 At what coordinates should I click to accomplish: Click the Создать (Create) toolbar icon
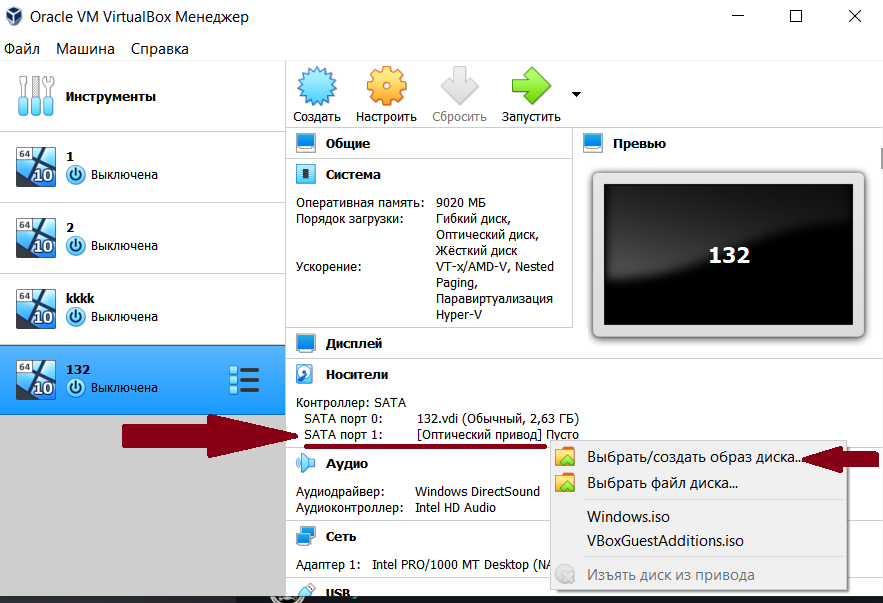[x=317, y=87]
